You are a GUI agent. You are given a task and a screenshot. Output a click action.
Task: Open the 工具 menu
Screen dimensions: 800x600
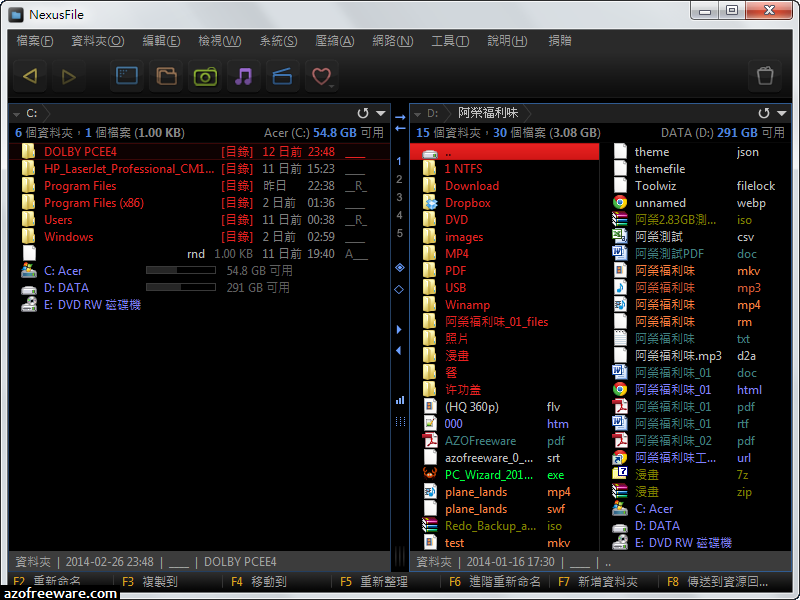click(450, 41)
